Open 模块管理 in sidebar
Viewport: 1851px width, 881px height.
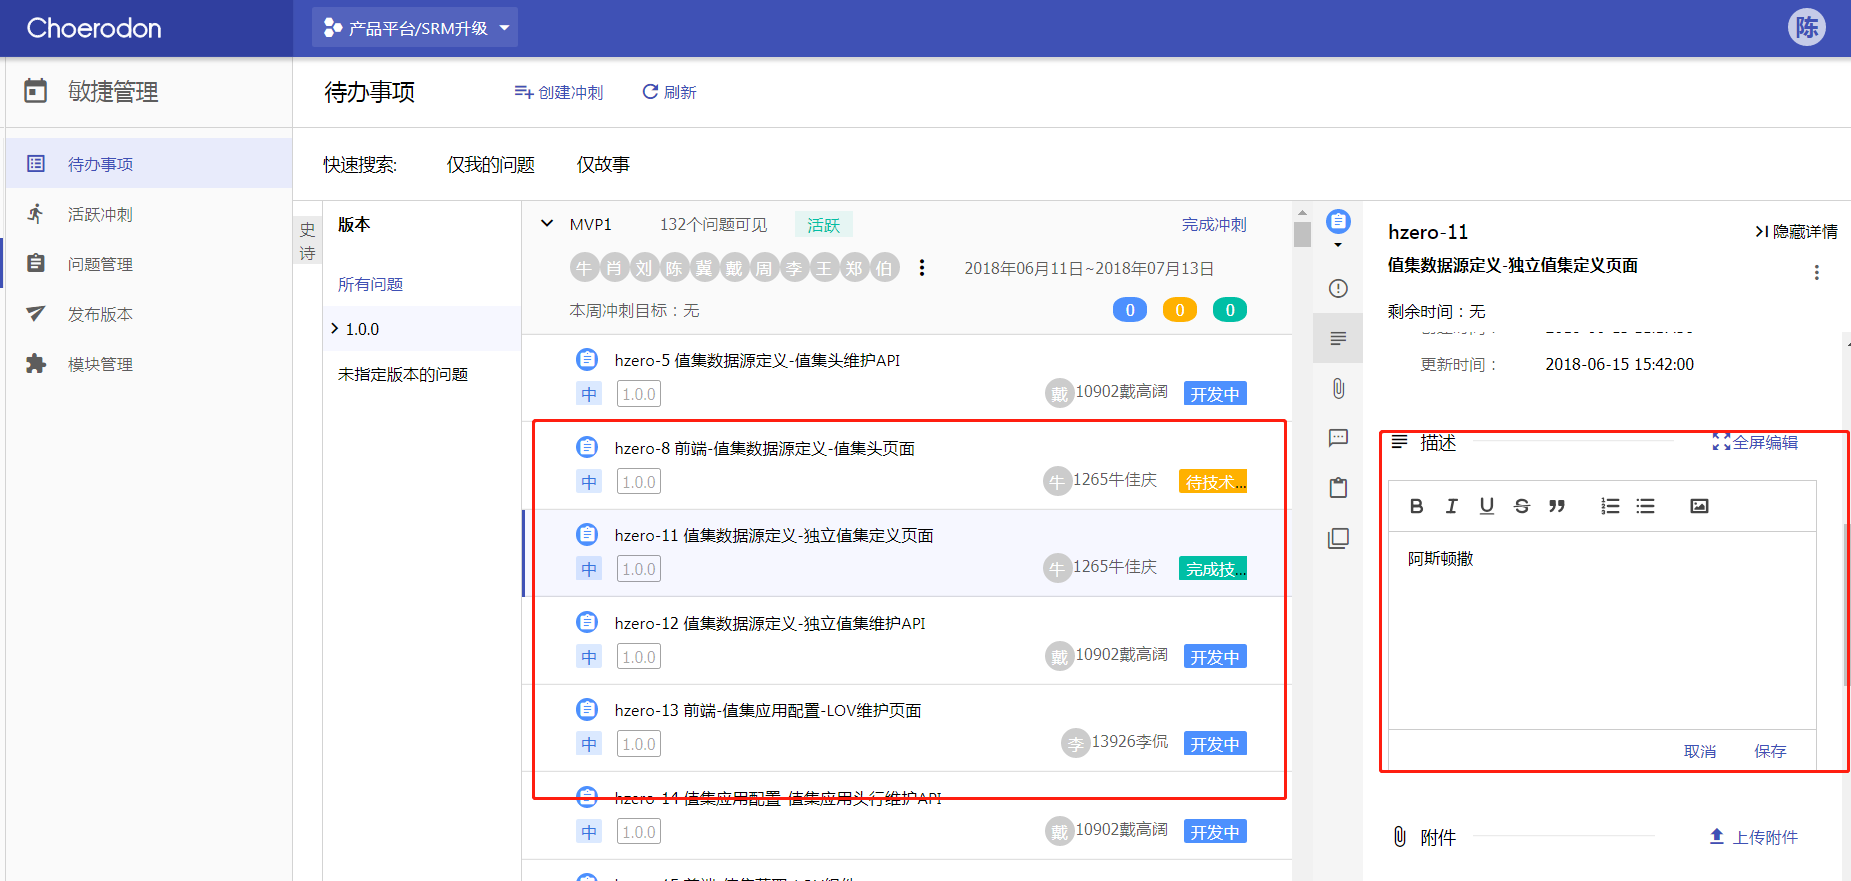click(149, 364)
